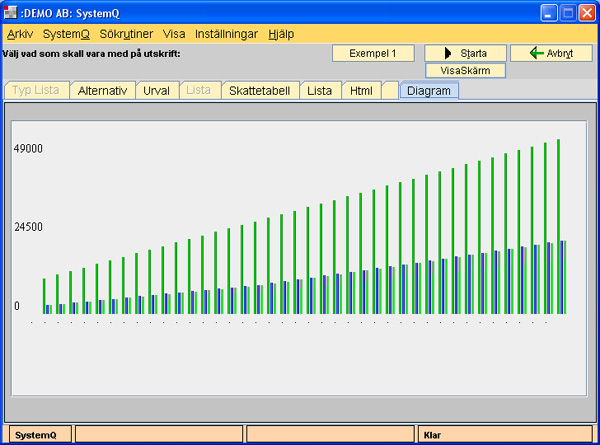Click the Klar status field
Image resolution: width=600 pixels, height=445 pixels.
pyautogui.click(x=505, y=435)
